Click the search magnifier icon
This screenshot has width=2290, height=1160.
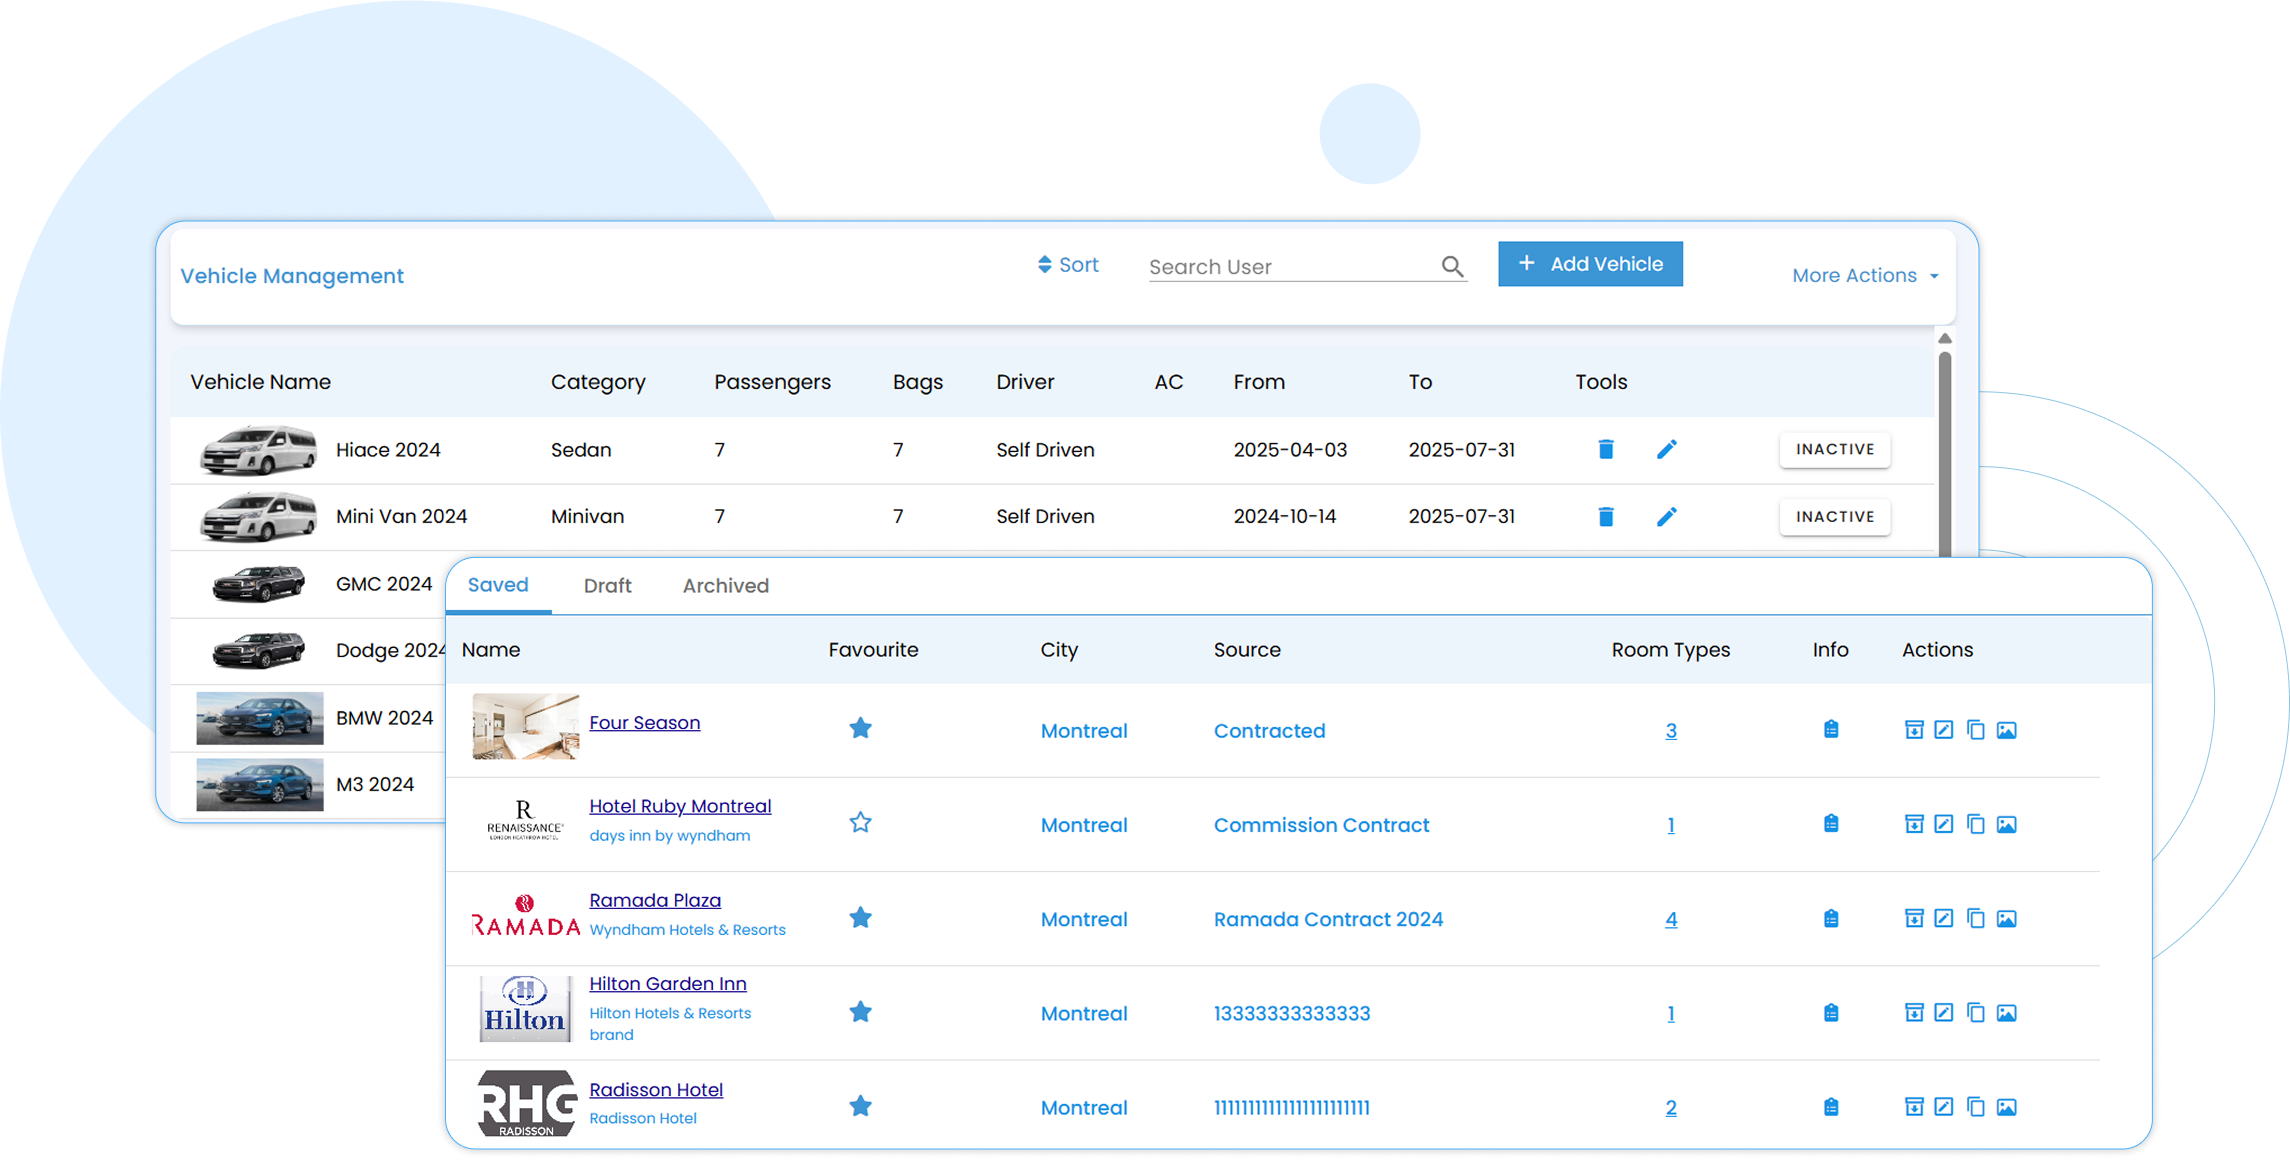click(x=1452, y=266)
